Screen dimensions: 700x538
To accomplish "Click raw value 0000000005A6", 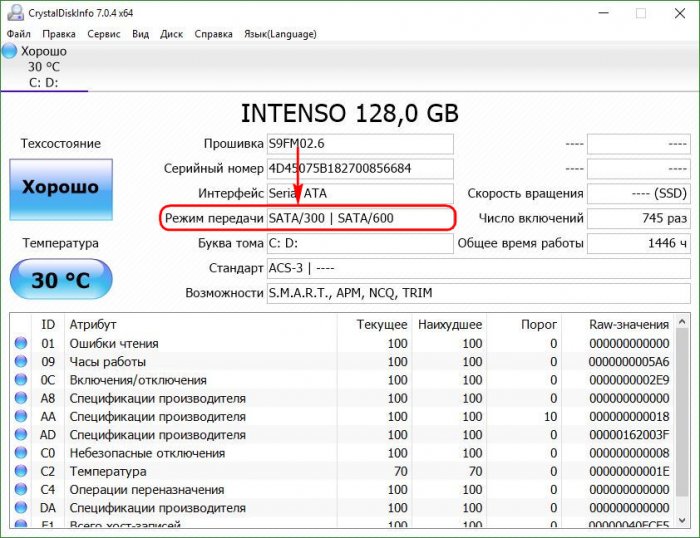I will tap(629, 362).
